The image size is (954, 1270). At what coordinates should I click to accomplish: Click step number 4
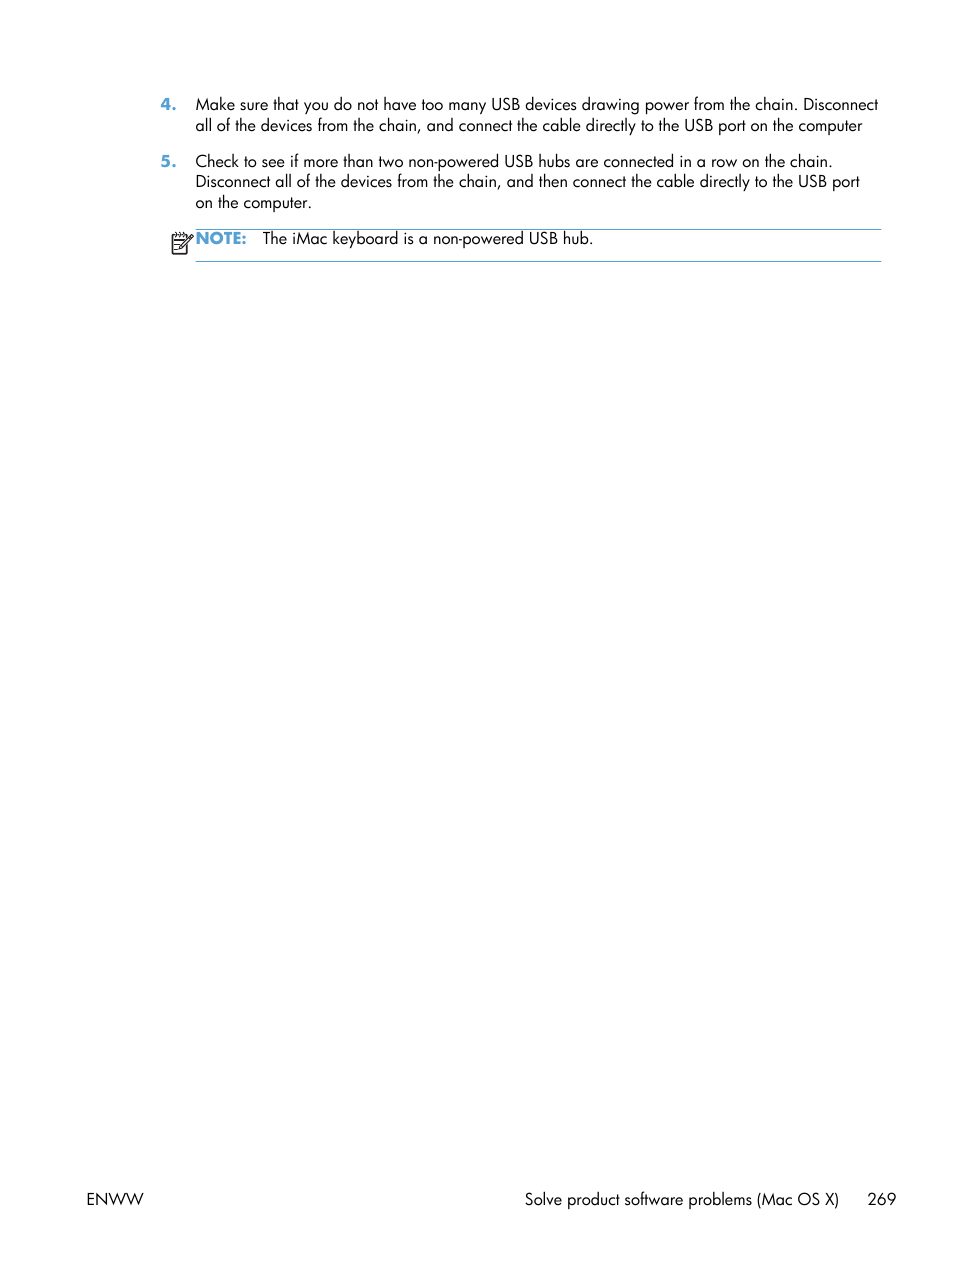pyautogui.click(x=168, y=104)
